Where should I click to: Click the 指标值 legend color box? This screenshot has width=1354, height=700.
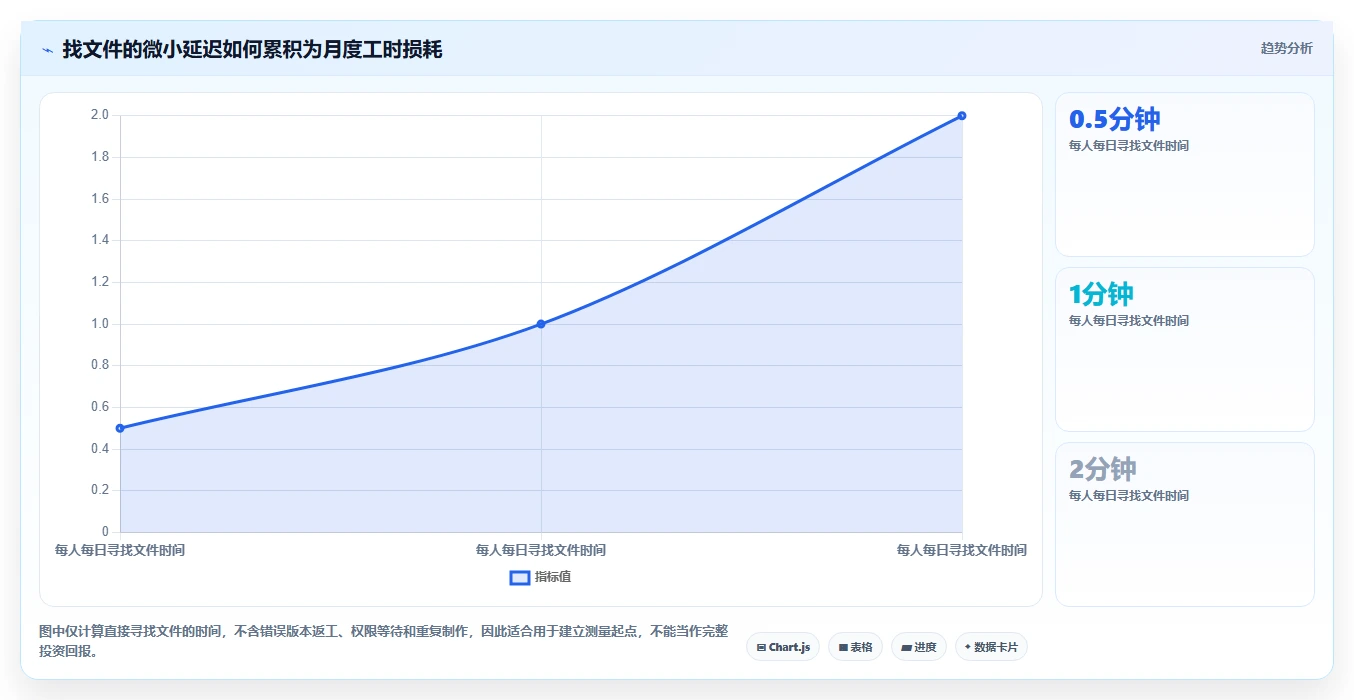tap(520, 577)
